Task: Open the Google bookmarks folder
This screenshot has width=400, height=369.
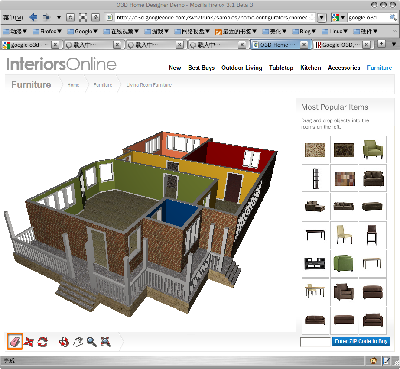Action: (82, 31)
